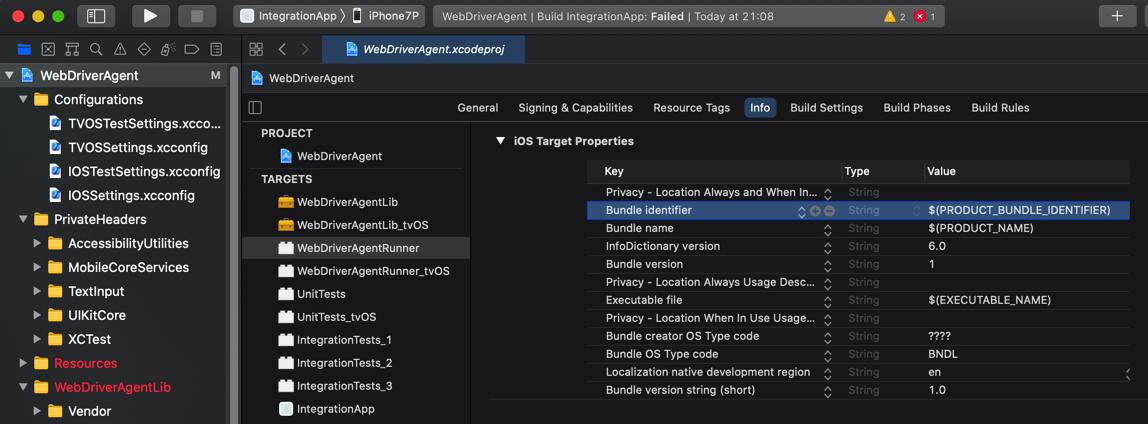Hide the navigator with the sidebar toggle
Image resolution: width=1148 pixels, height=424 pixels.
(x=96, y=16)
